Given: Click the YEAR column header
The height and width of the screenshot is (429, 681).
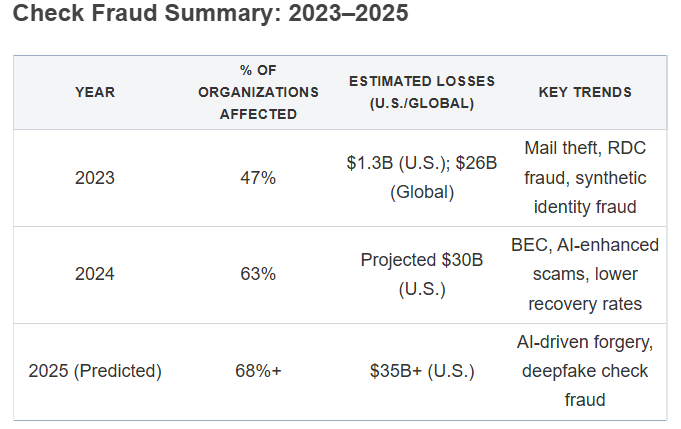Looking at the screenshot, I should click(x=95, y=92).
